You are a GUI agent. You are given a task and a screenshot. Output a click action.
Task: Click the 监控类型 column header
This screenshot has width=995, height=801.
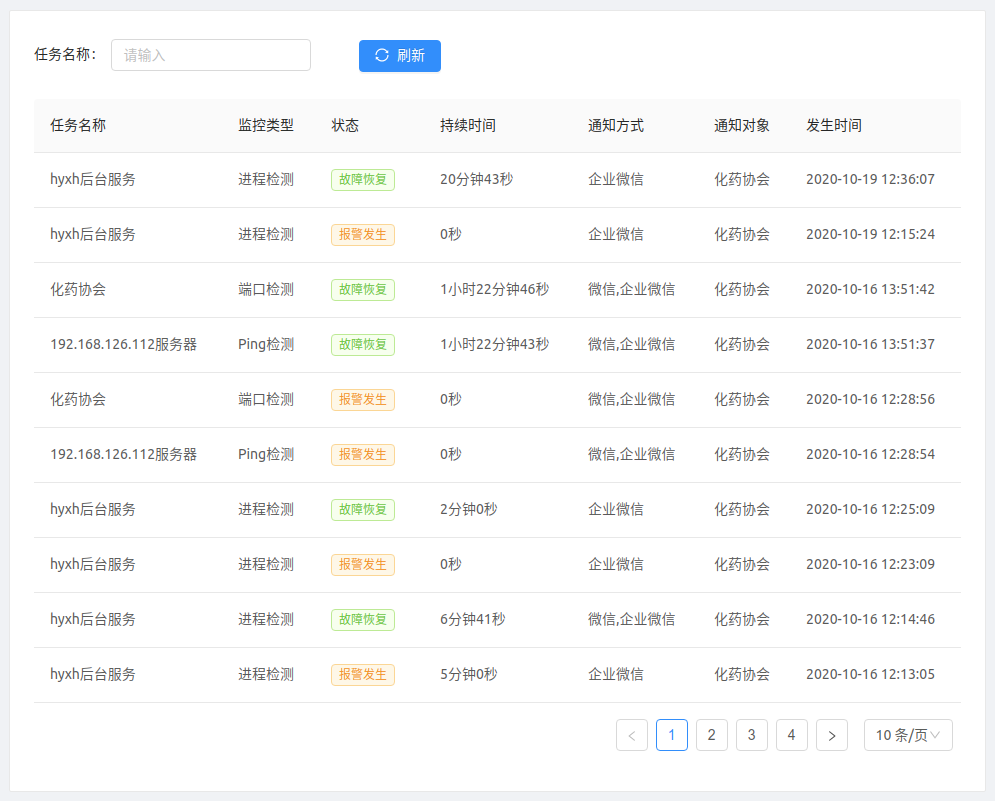point(266,126)
